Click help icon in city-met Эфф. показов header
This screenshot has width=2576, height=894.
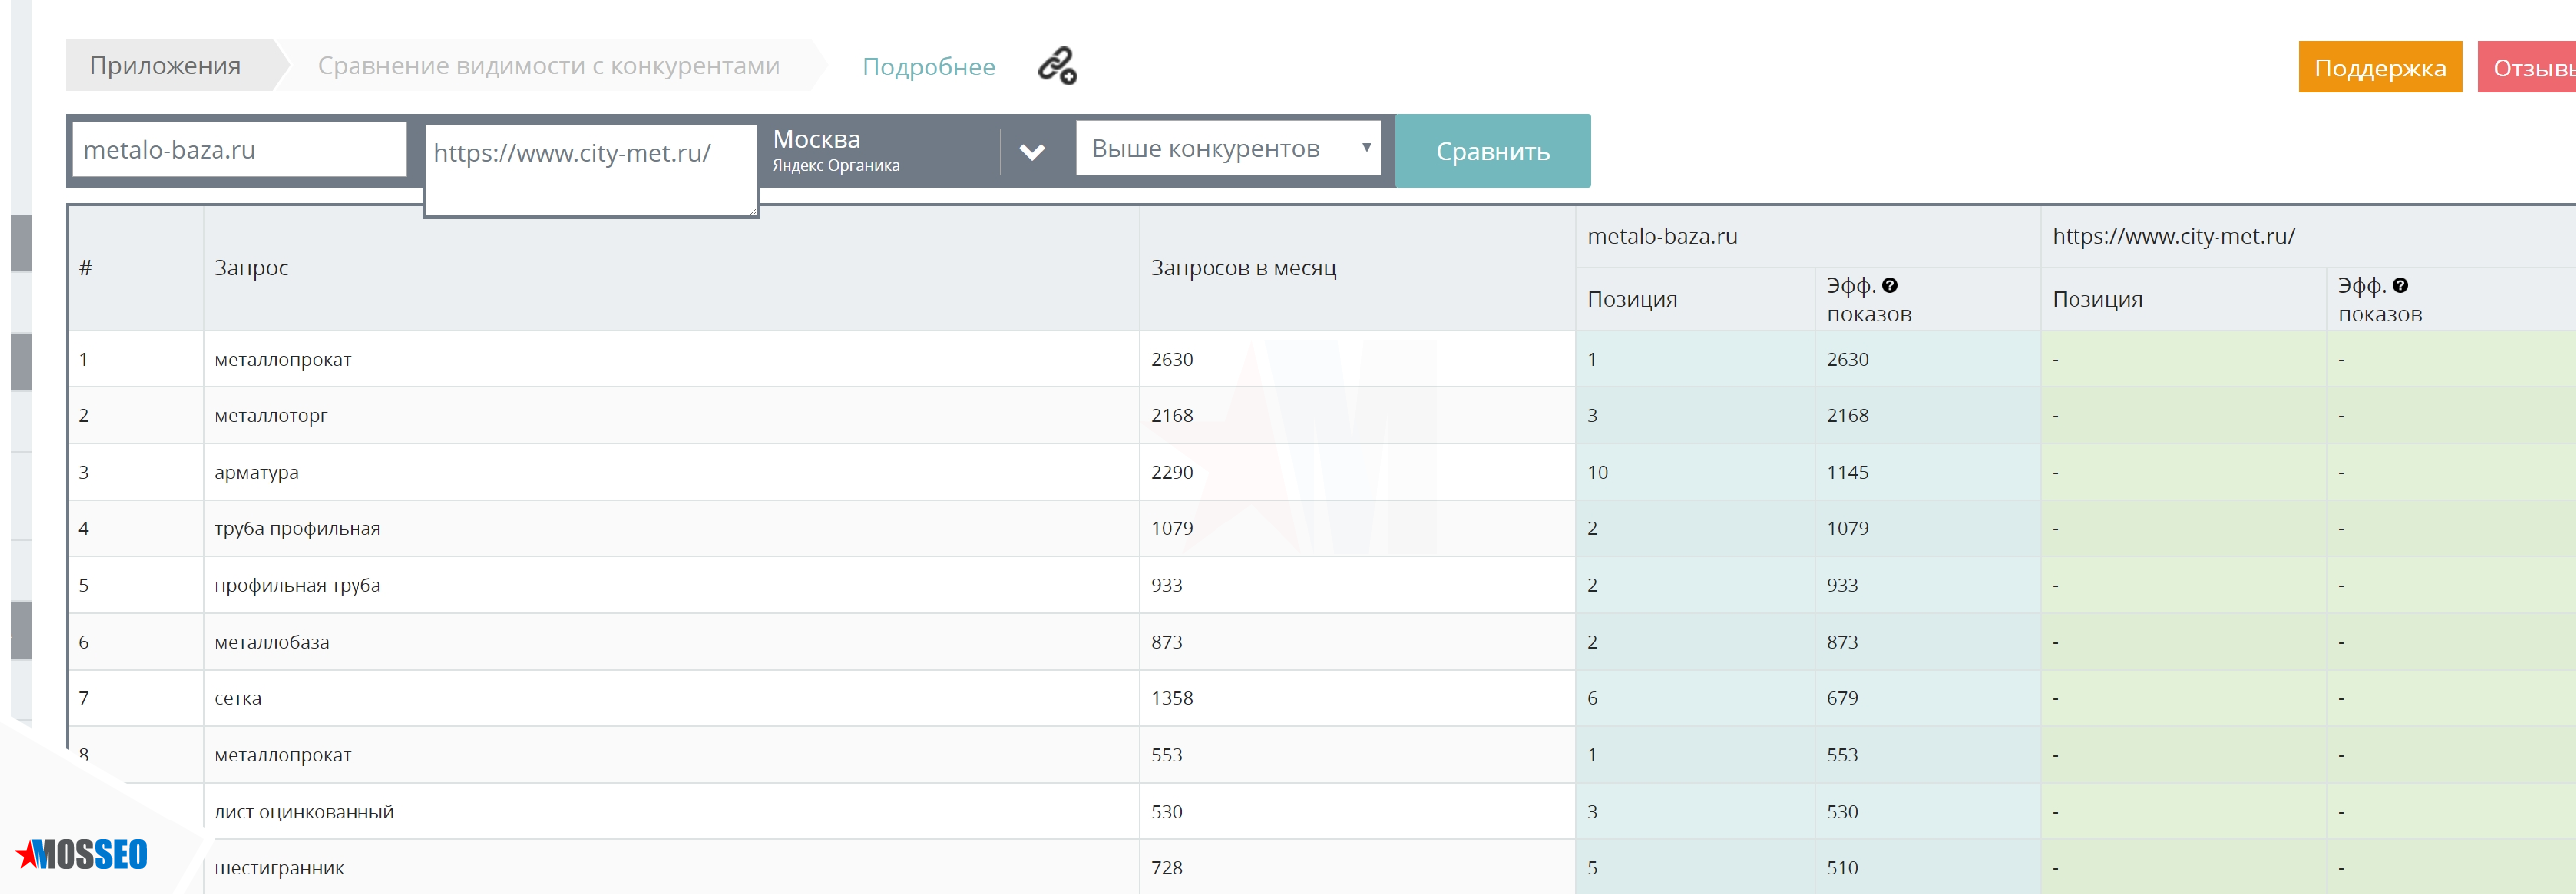[2400, 285]
